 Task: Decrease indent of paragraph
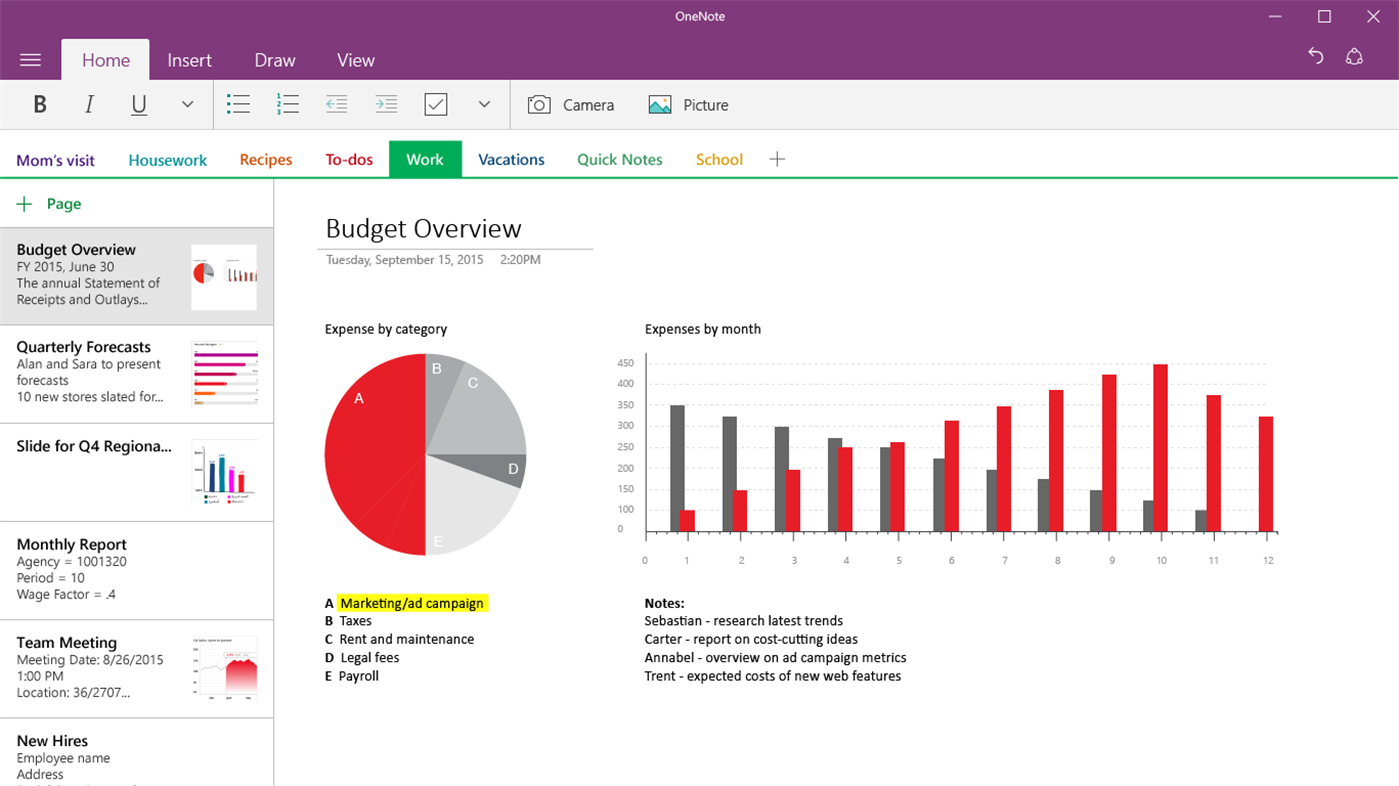point(337,104)
